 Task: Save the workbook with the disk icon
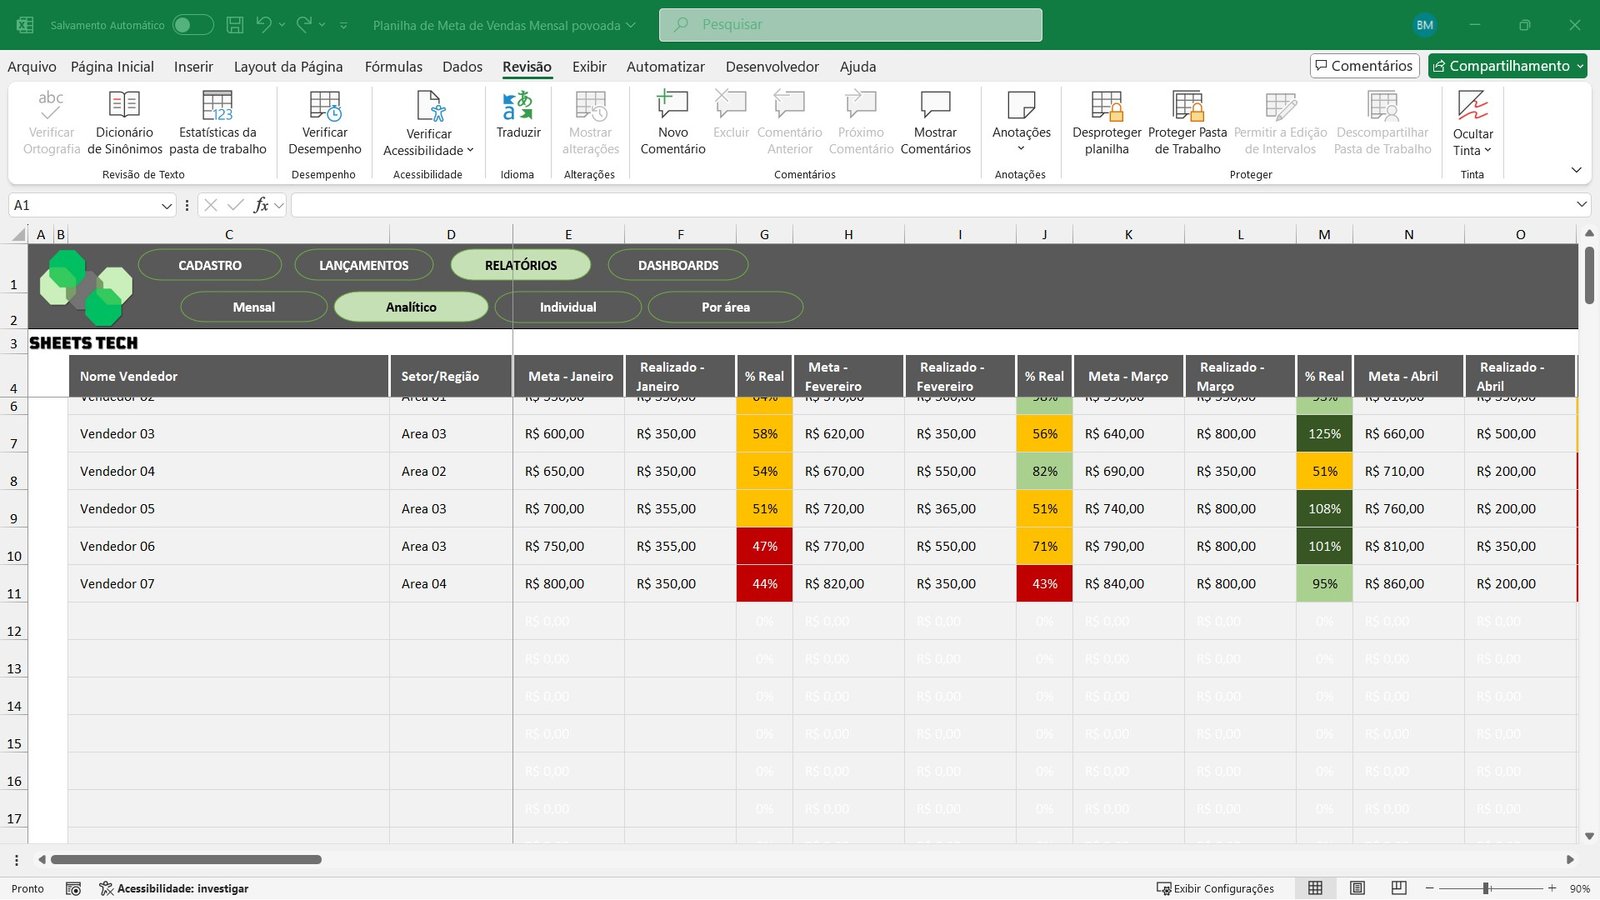click(x=235, y=25)
